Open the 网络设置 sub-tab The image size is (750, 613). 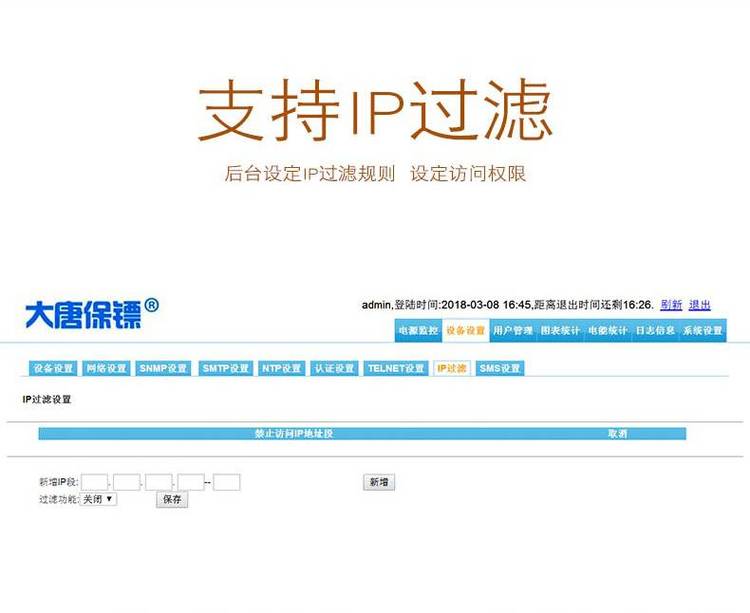pyautogui.click(x=106, y=368)
